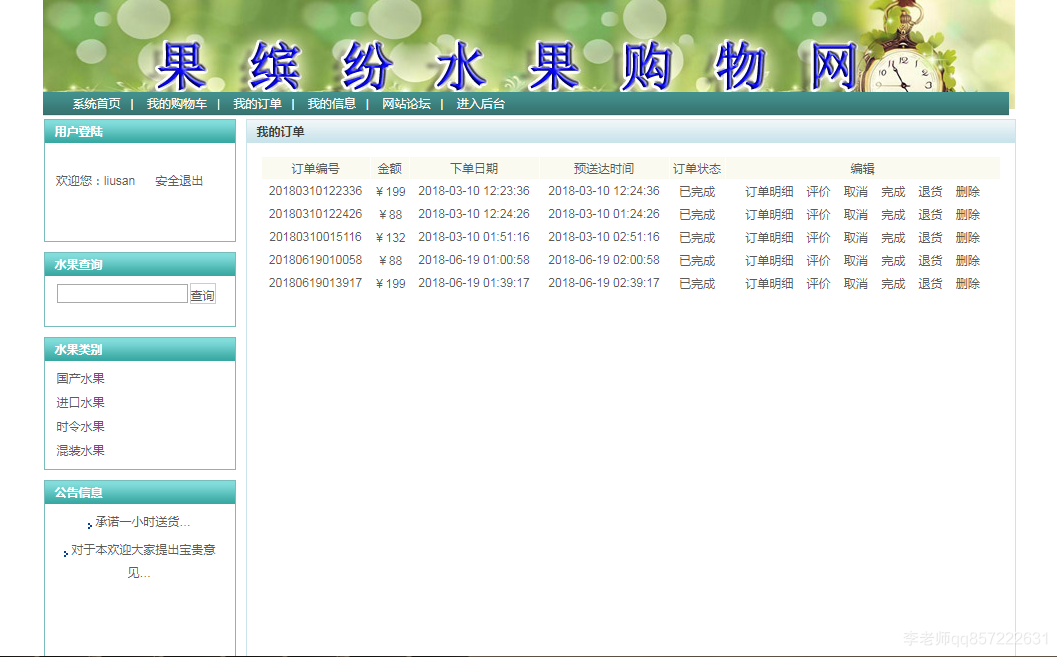This screenshot has width=1057, height=657.
Task: Delete order 20180619013917 using 删除
Action: (968, 283)
